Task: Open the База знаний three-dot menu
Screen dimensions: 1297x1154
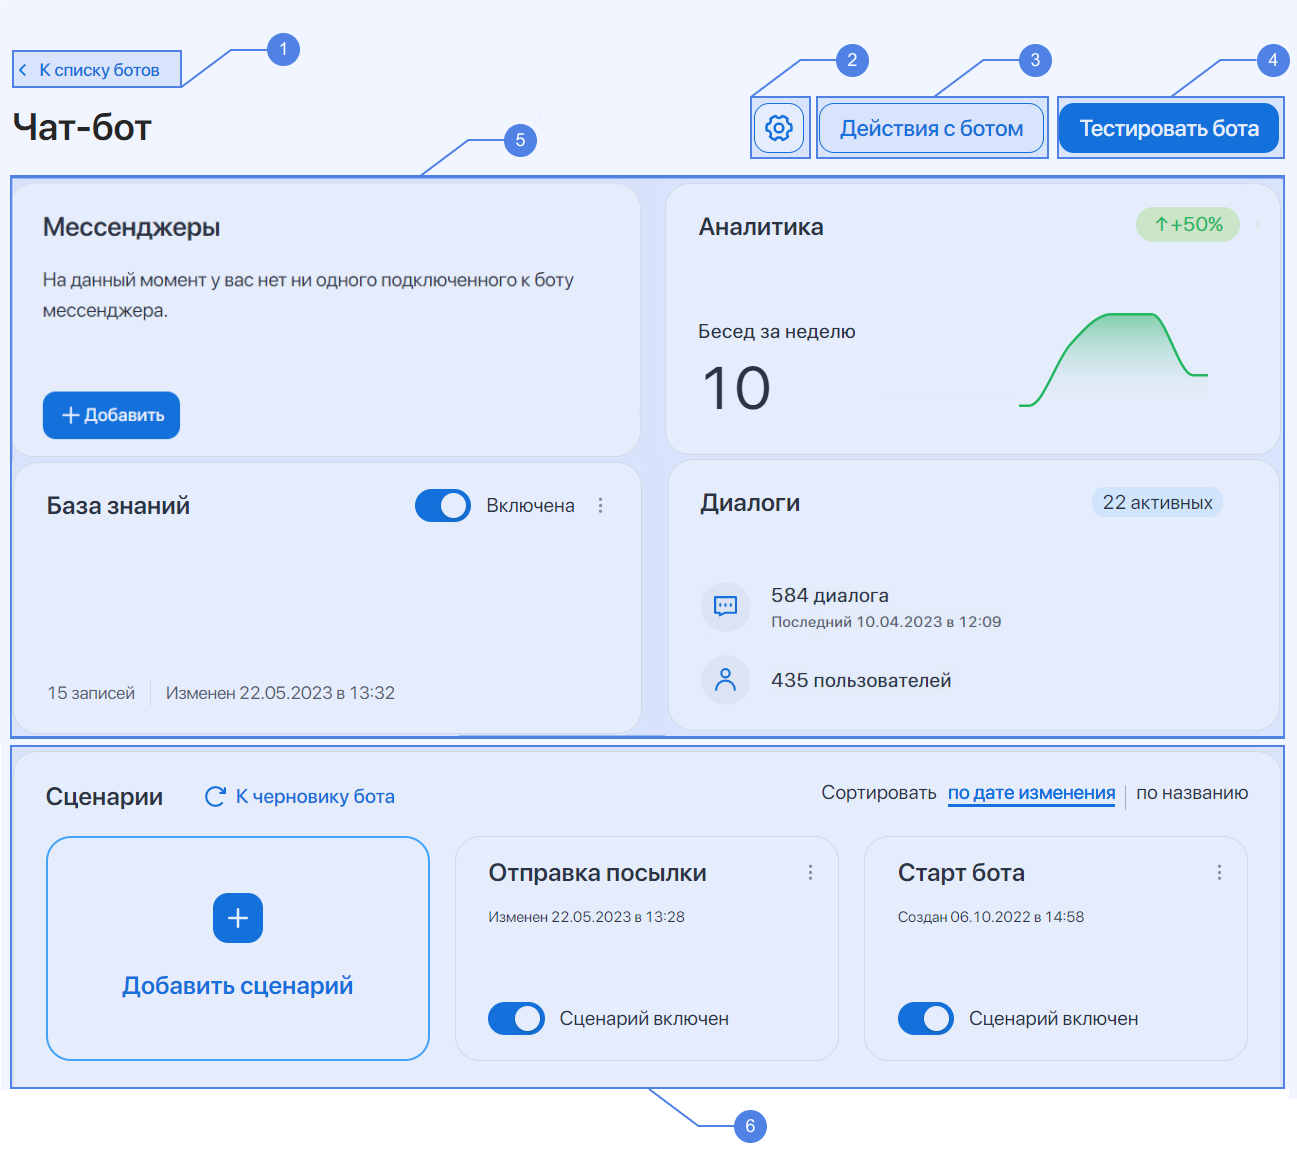Action: (x=600, y=506)
